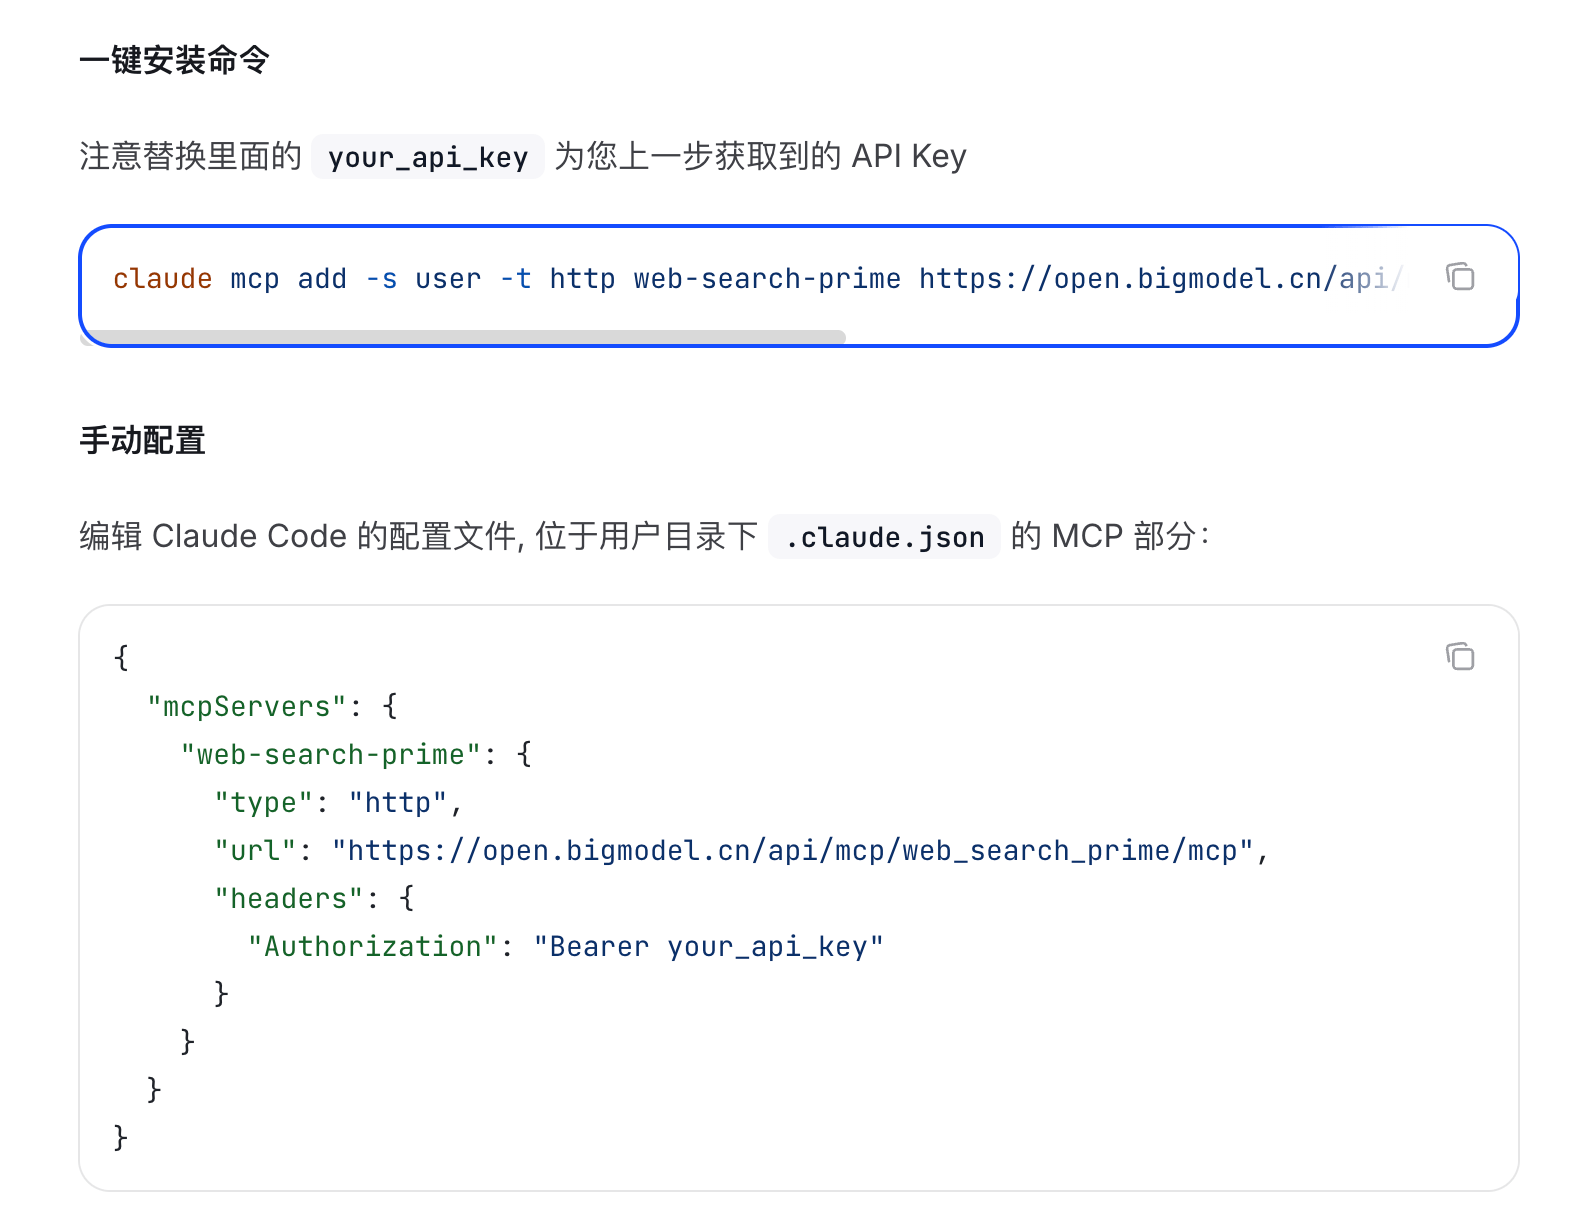Click the -s user option in command
This screenshot has height=1222, width=1594.
coord(423,279)
